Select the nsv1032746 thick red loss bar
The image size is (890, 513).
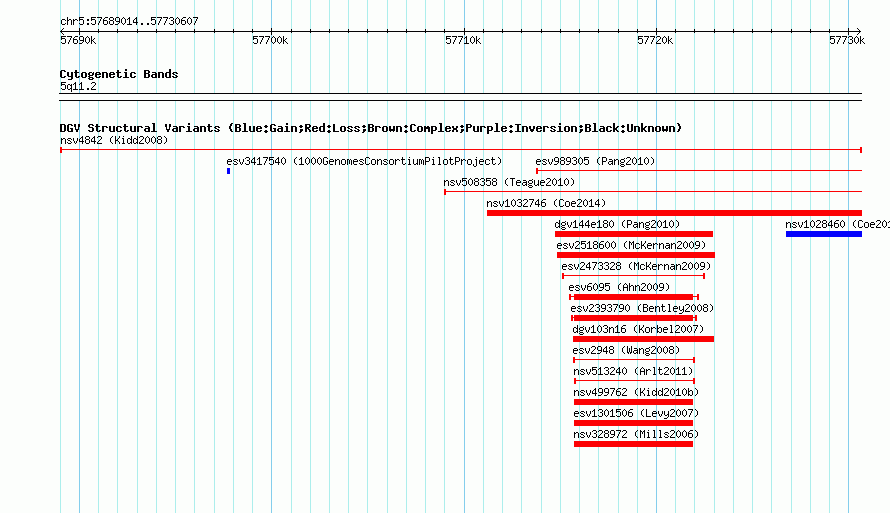pyautogui.click(x=674, y=213)
